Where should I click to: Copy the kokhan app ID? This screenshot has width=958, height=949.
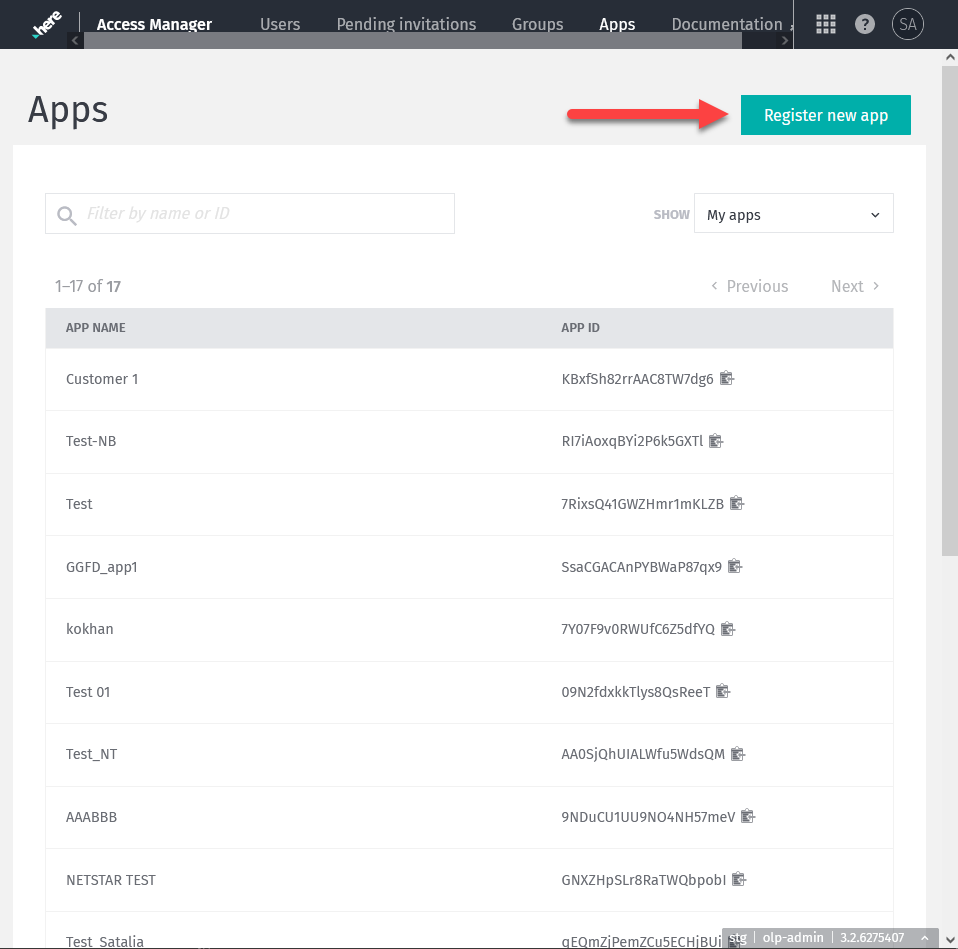tap(728, 628)
